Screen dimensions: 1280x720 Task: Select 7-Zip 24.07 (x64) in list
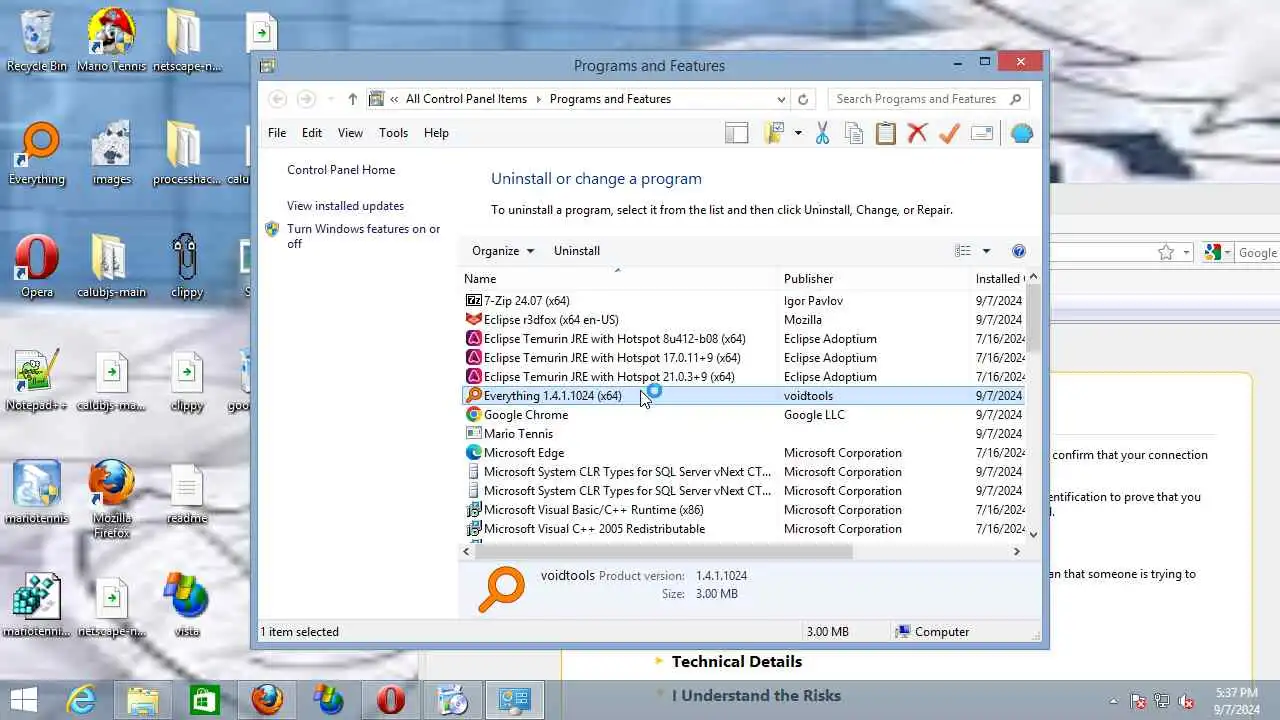pyautogui.click(x=743, y=301)
